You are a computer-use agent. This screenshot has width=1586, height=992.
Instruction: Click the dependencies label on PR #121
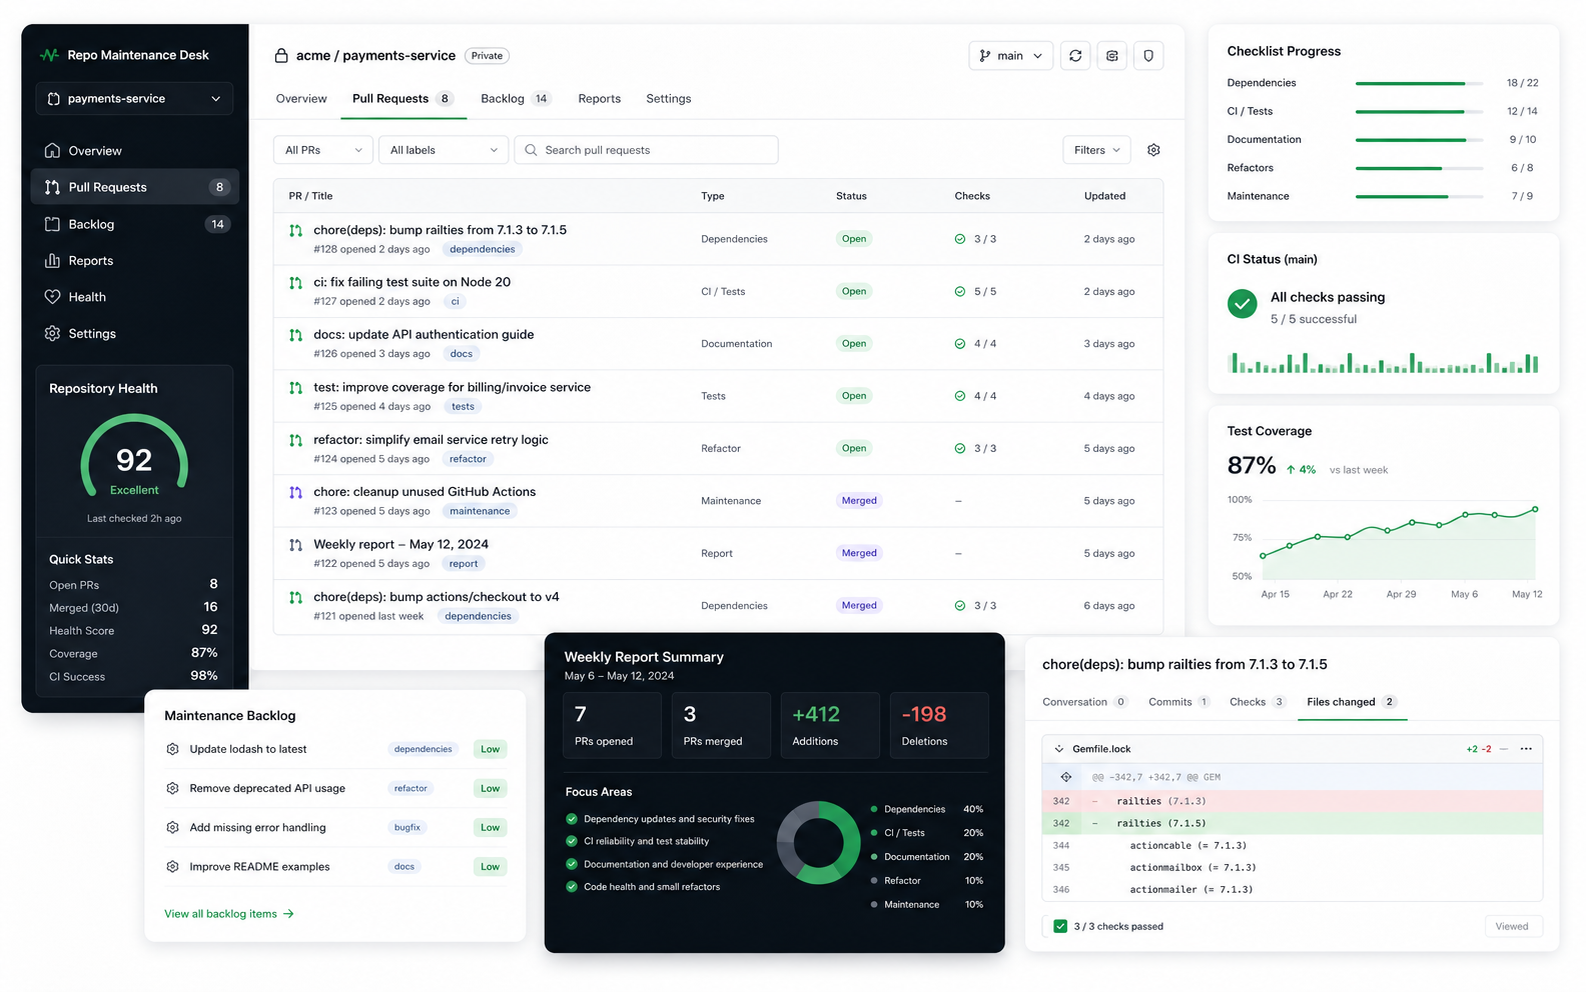pyautogui.click(x=478, y=617)
